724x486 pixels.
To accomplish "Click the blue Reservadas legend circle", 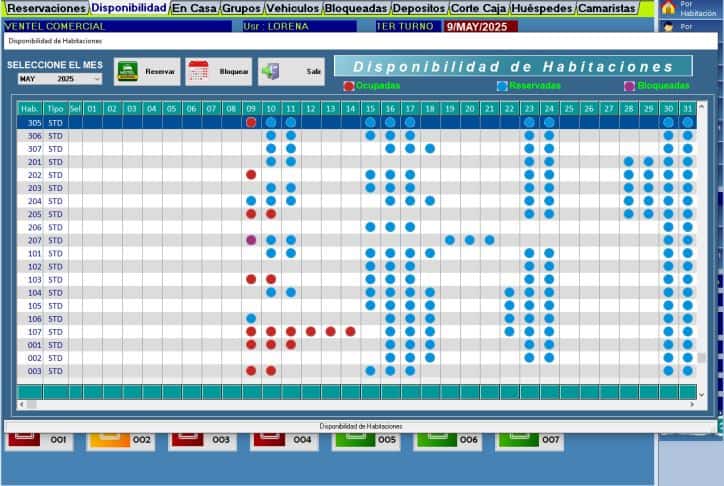I will 502,86.
